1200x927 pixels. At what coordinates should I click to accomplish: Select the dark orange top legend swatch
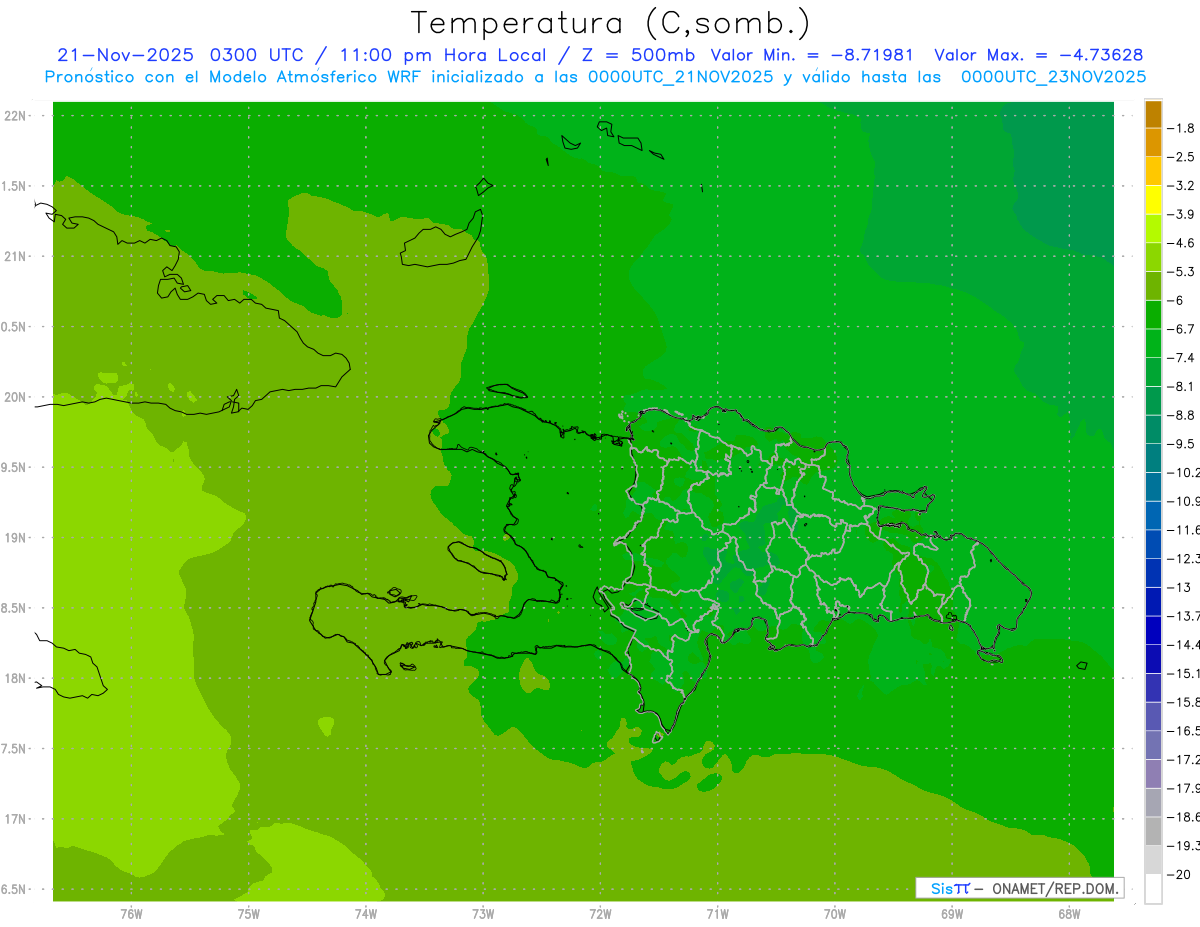[1153, 114]
